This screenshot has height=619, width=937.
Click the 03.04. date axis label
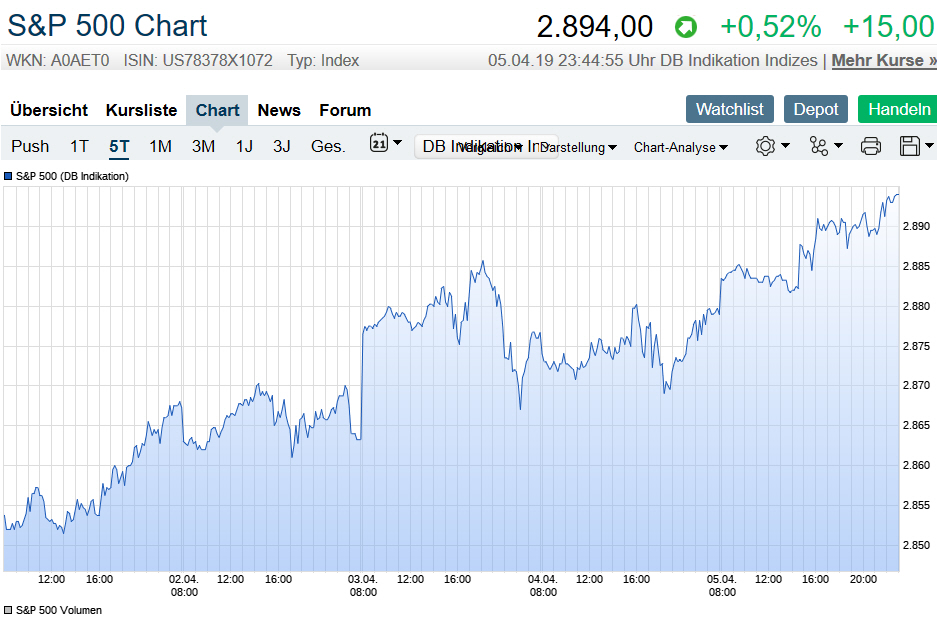coord(363,579)
